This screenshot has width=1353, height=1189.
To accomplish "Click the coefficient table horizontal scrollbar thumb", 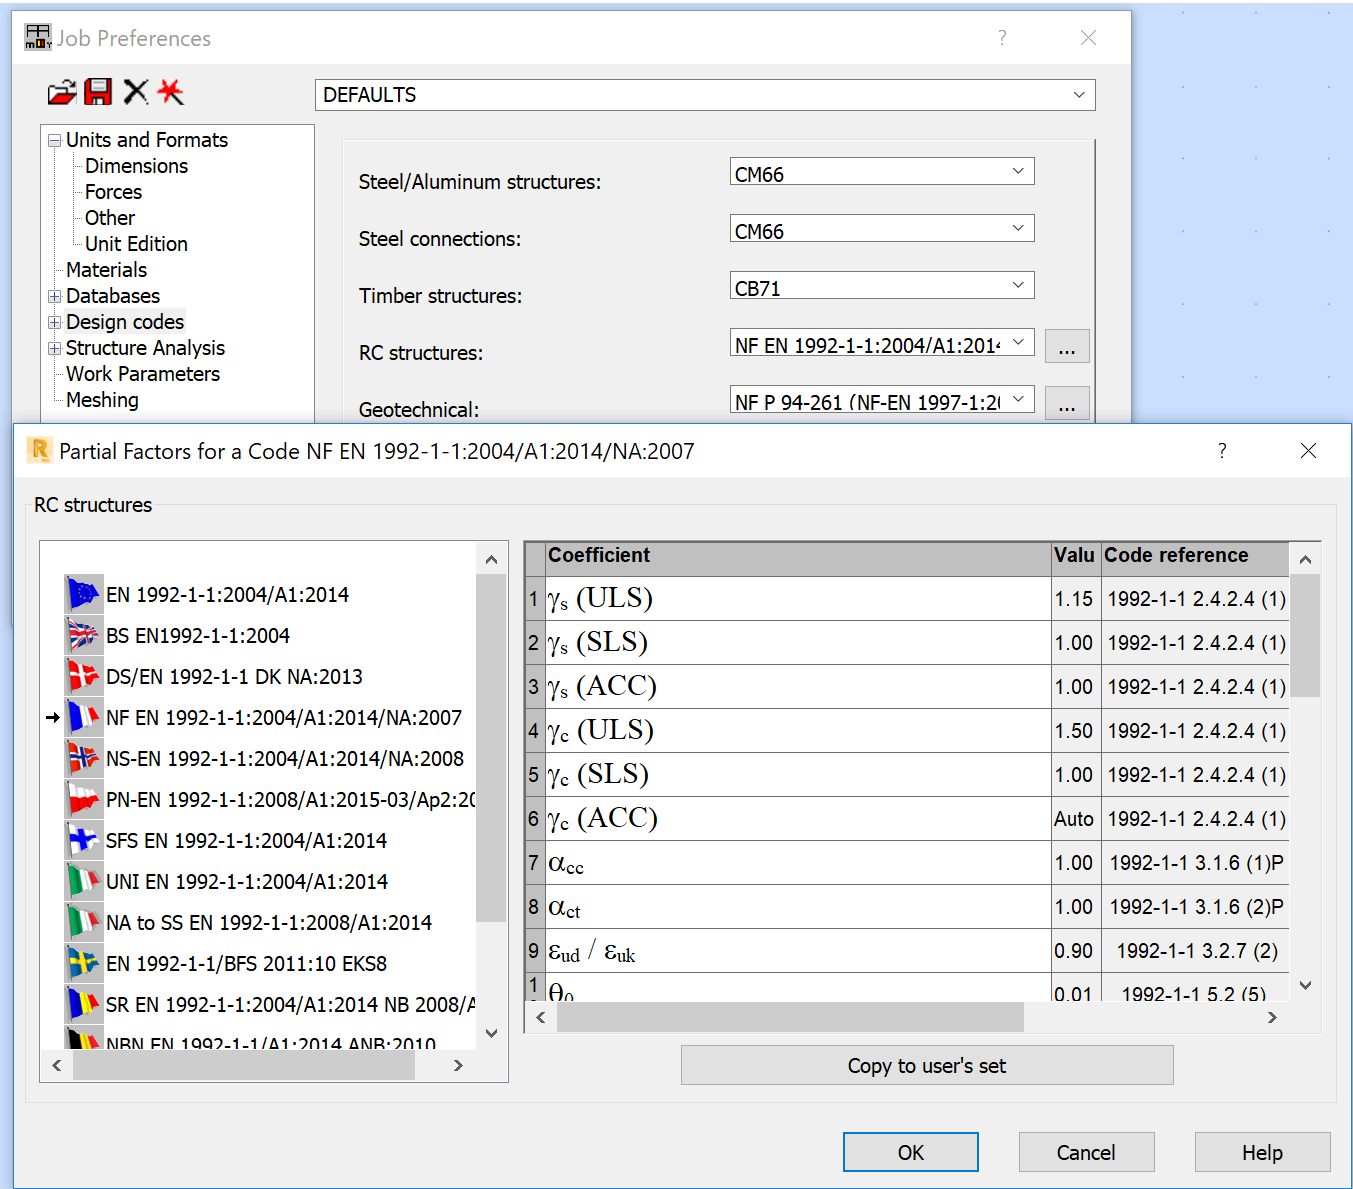I will 790,1018.
